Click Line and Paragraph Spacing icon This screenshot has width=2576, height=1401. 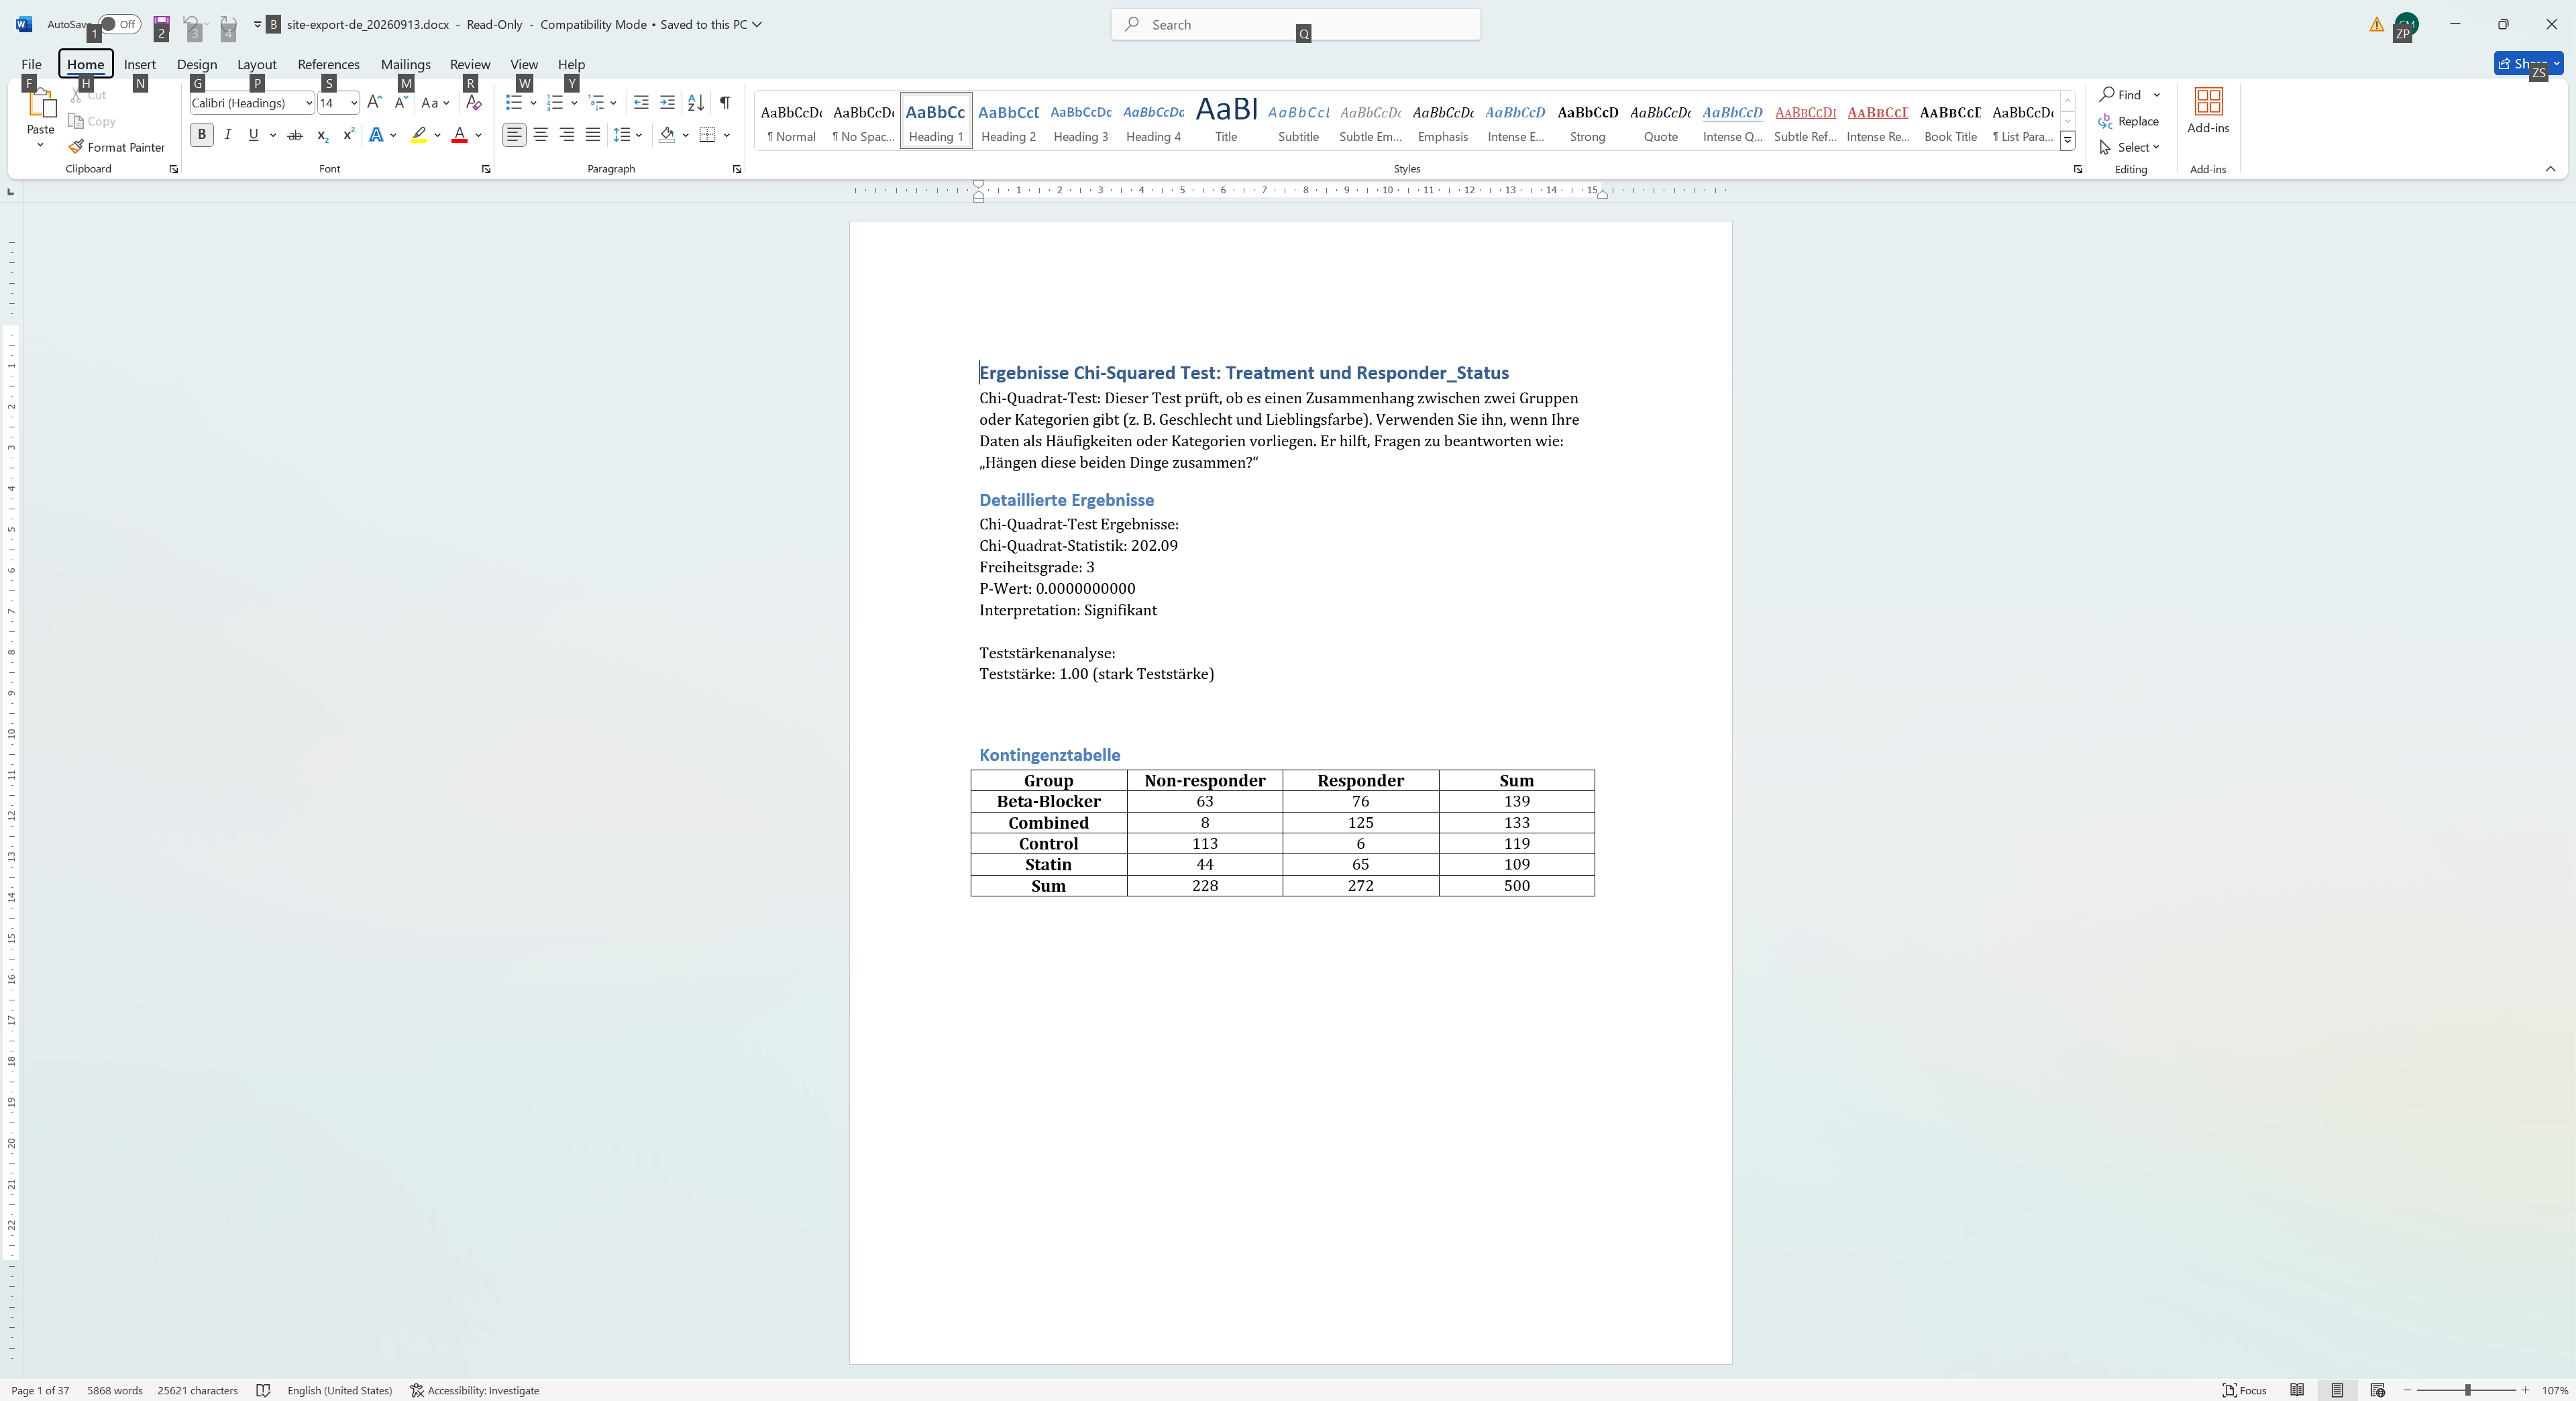pos(622,134)
